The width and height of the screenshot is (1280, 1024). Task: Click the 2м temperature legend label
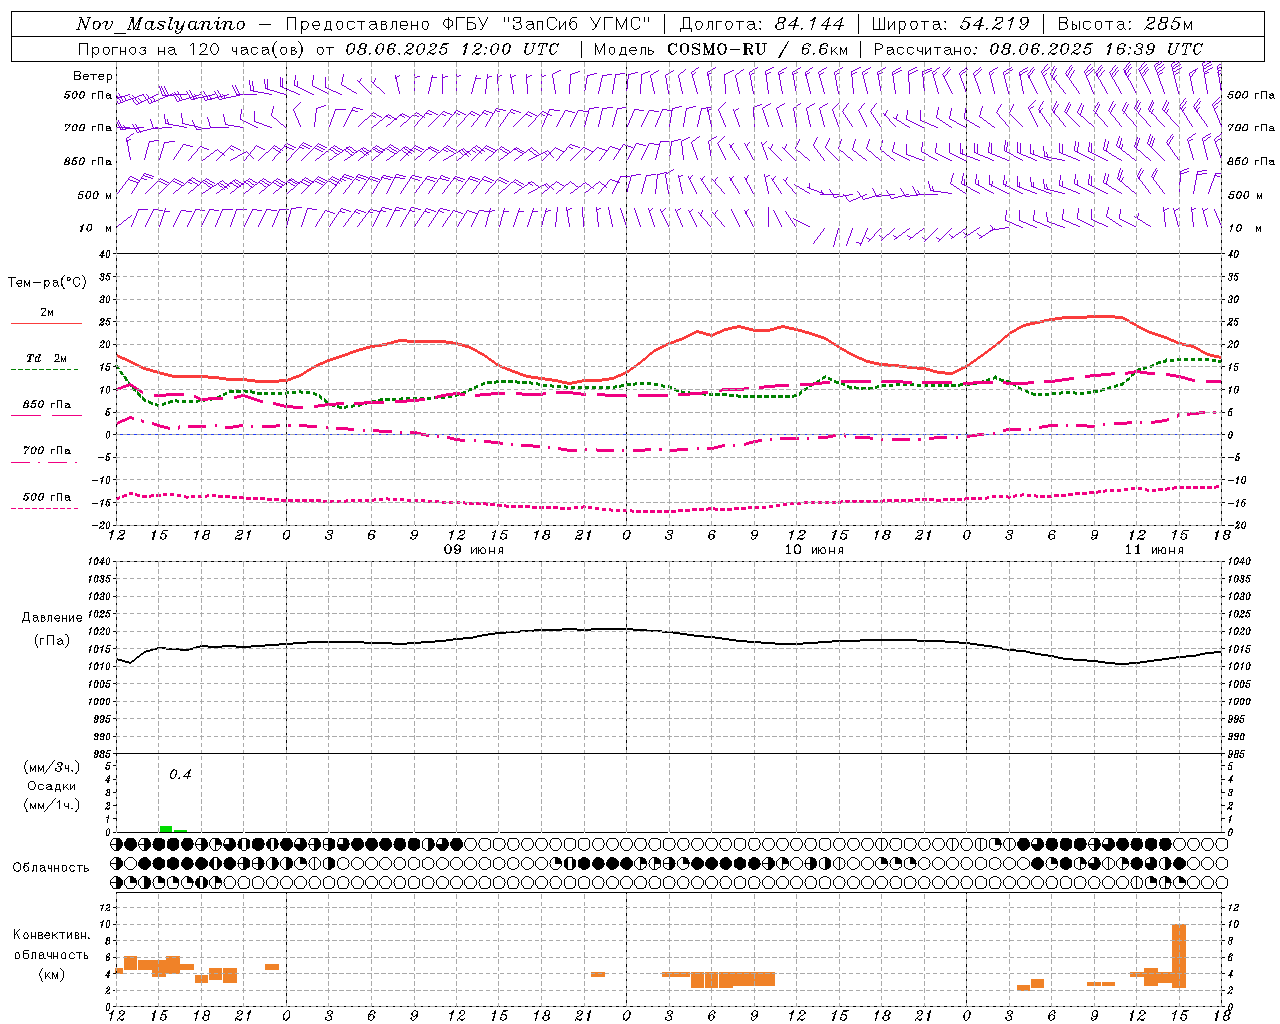[x=47, y=312]
